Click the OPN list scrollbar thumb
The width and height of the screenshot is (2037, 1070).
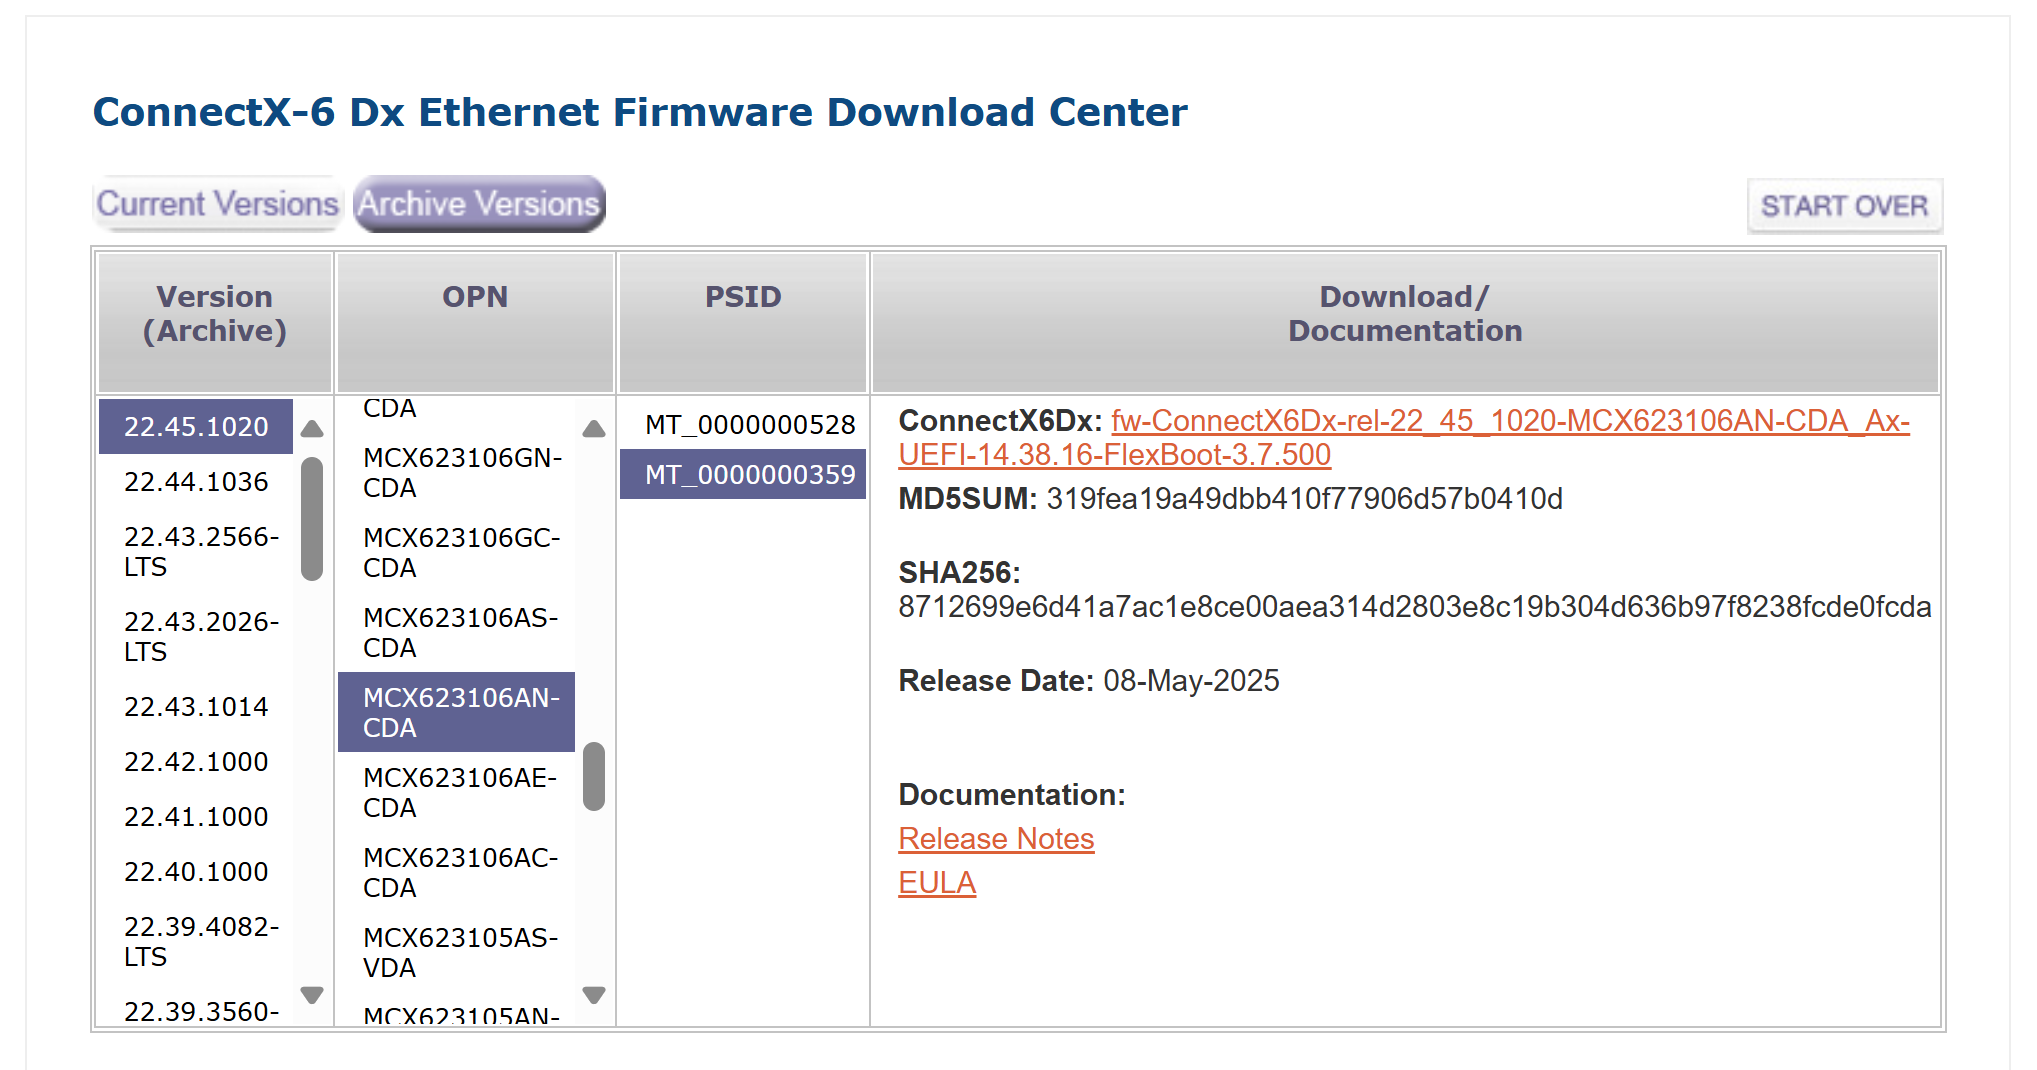coord(594,776)
